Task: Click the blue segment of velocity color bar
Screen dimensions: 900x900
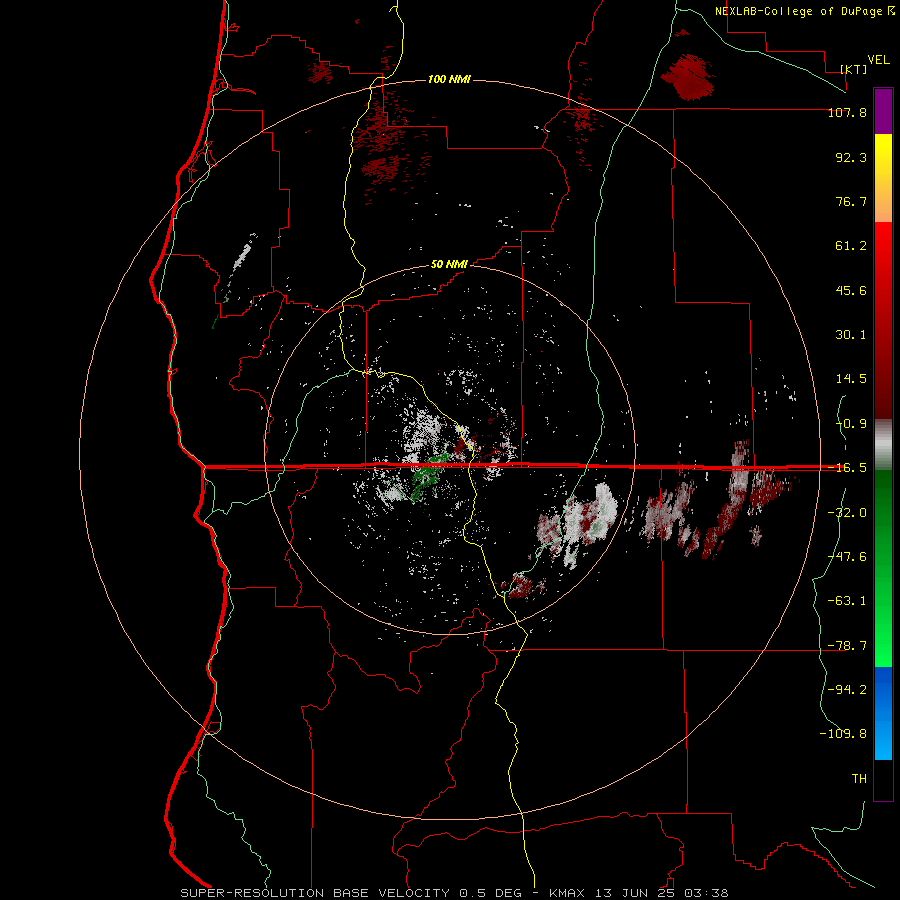Action: 883,713
